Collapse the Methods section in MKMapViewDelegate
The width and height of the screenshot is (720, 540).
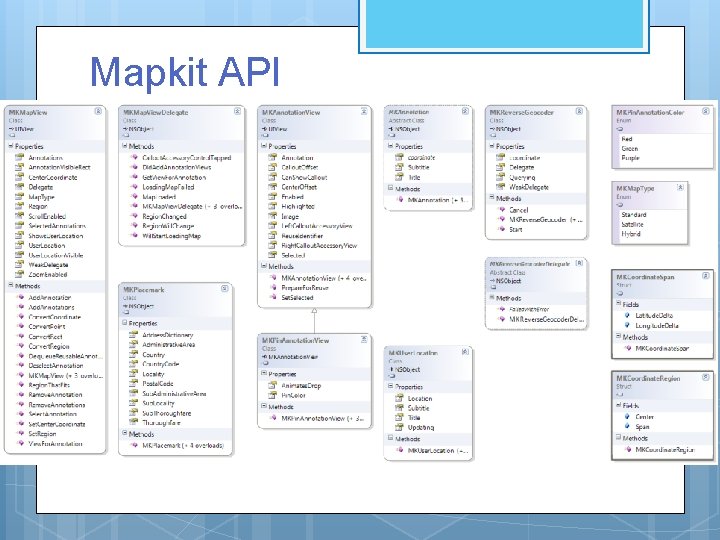(x=124, y=146)
